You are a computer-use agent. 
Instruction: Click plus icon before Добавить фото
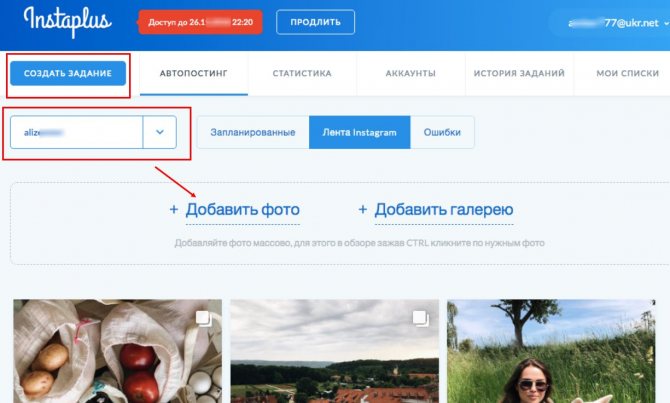coord(173,209)
